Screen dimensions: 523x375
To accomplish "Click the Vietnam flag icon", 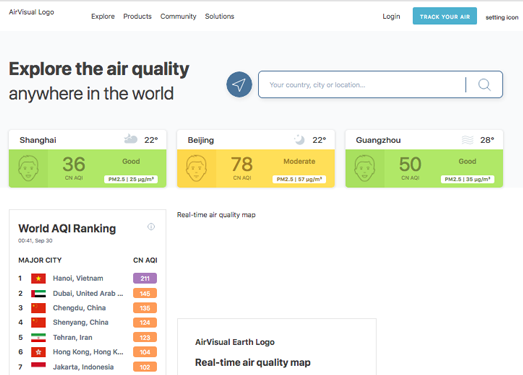I will coord(38,278).
